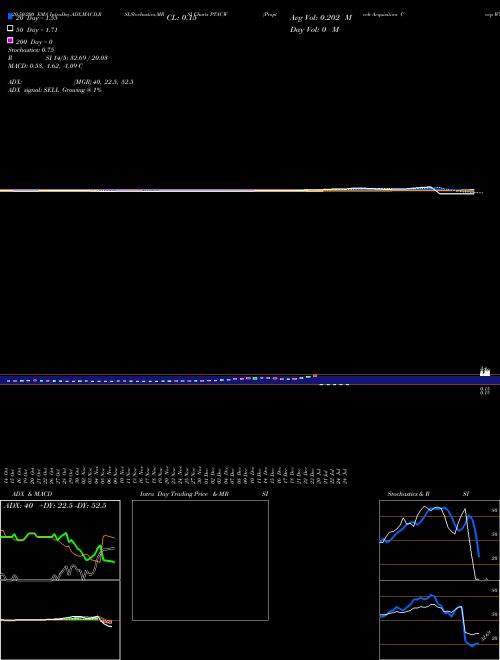Select the '50 Day = 1.71' legend text
Viewport: 500px width, 660px height.
[37, 30]
